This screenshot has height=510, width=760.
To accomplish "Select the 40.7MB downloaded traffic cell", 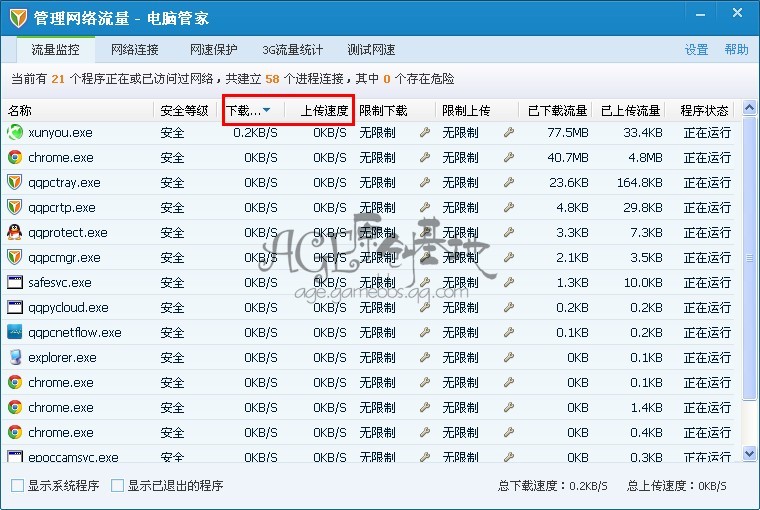I will pyautogui.click(x=568, y=158).
